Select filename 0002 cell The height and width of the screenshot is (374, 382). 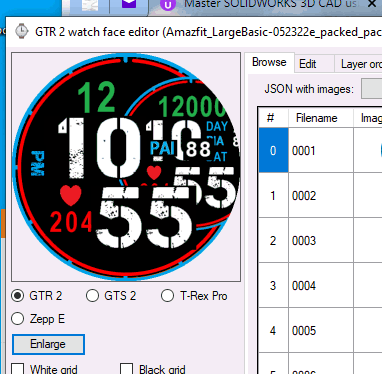[x=320, y=195]
